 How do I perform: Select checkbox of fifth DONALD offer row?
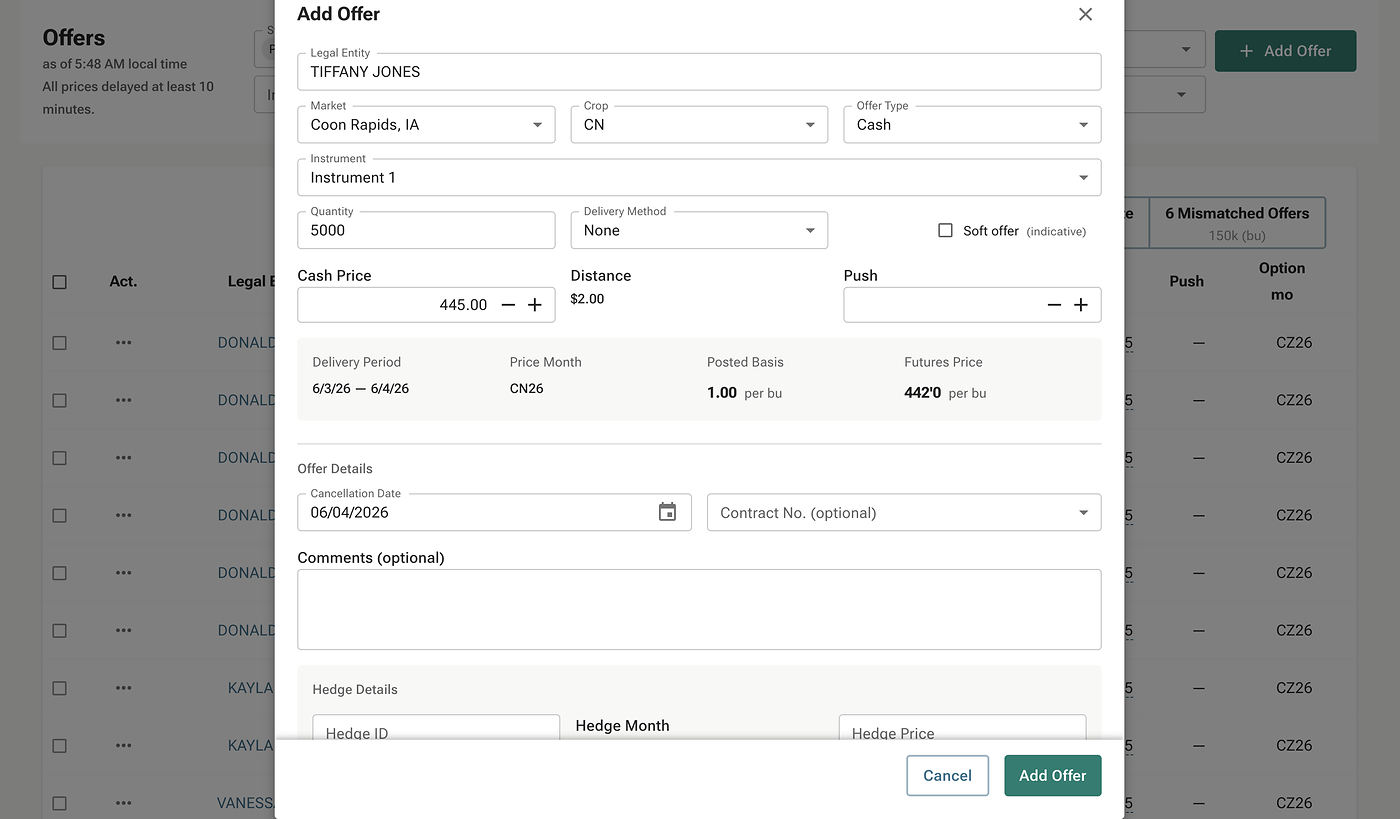coord(59,573)
